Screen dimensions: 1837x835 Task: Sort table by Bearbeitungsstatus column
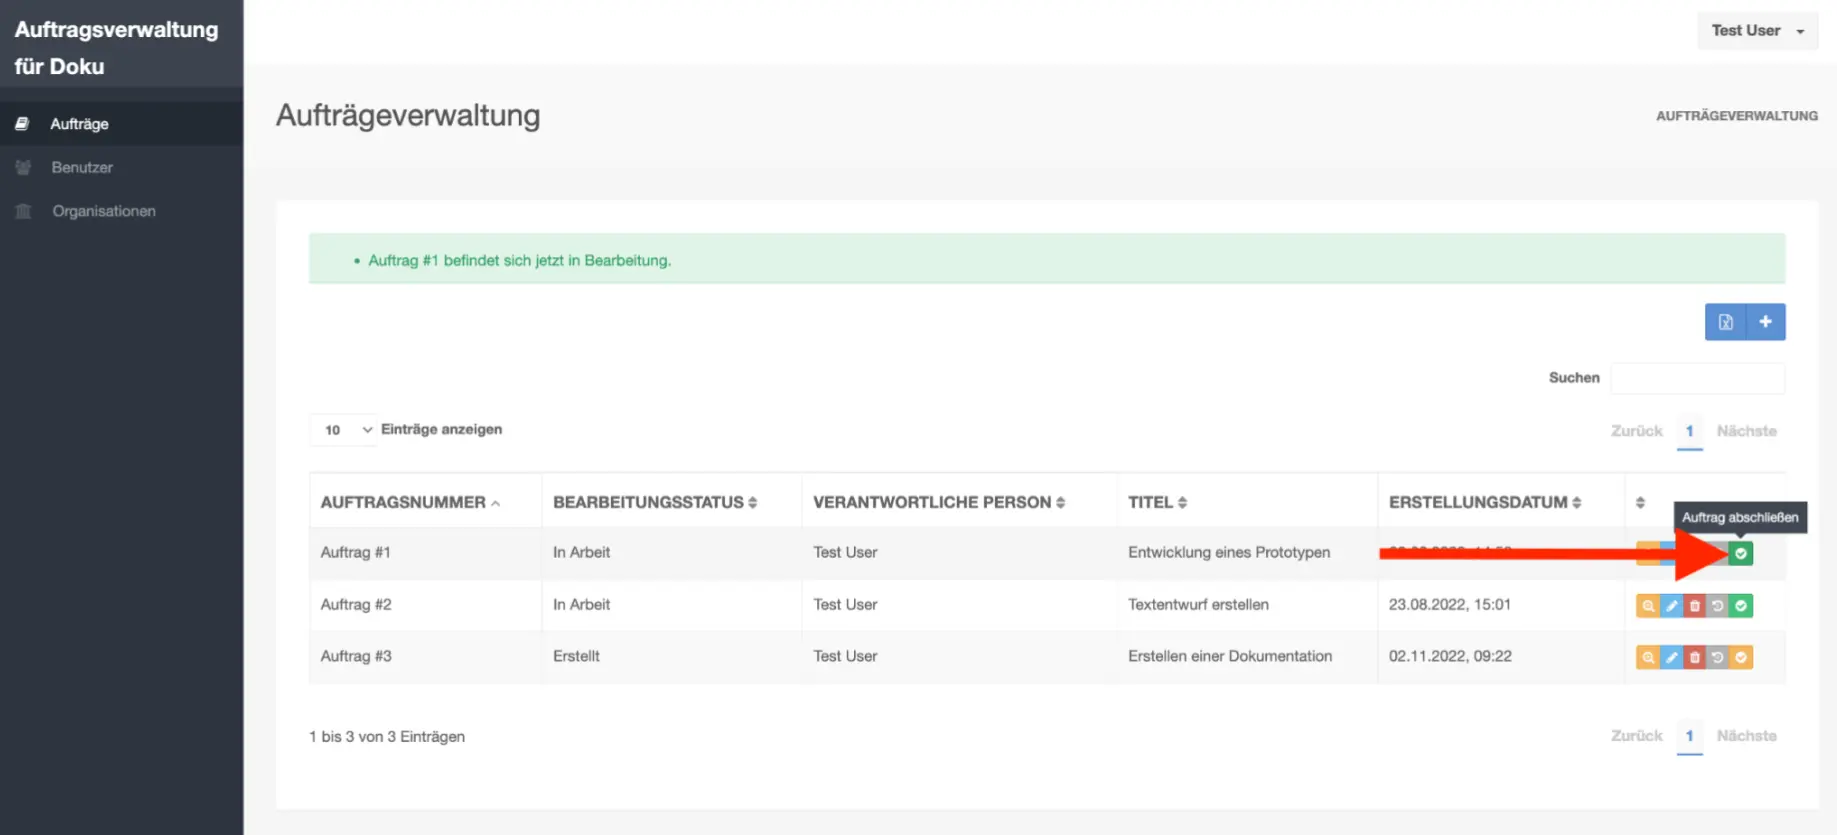(x=655, y=502)
